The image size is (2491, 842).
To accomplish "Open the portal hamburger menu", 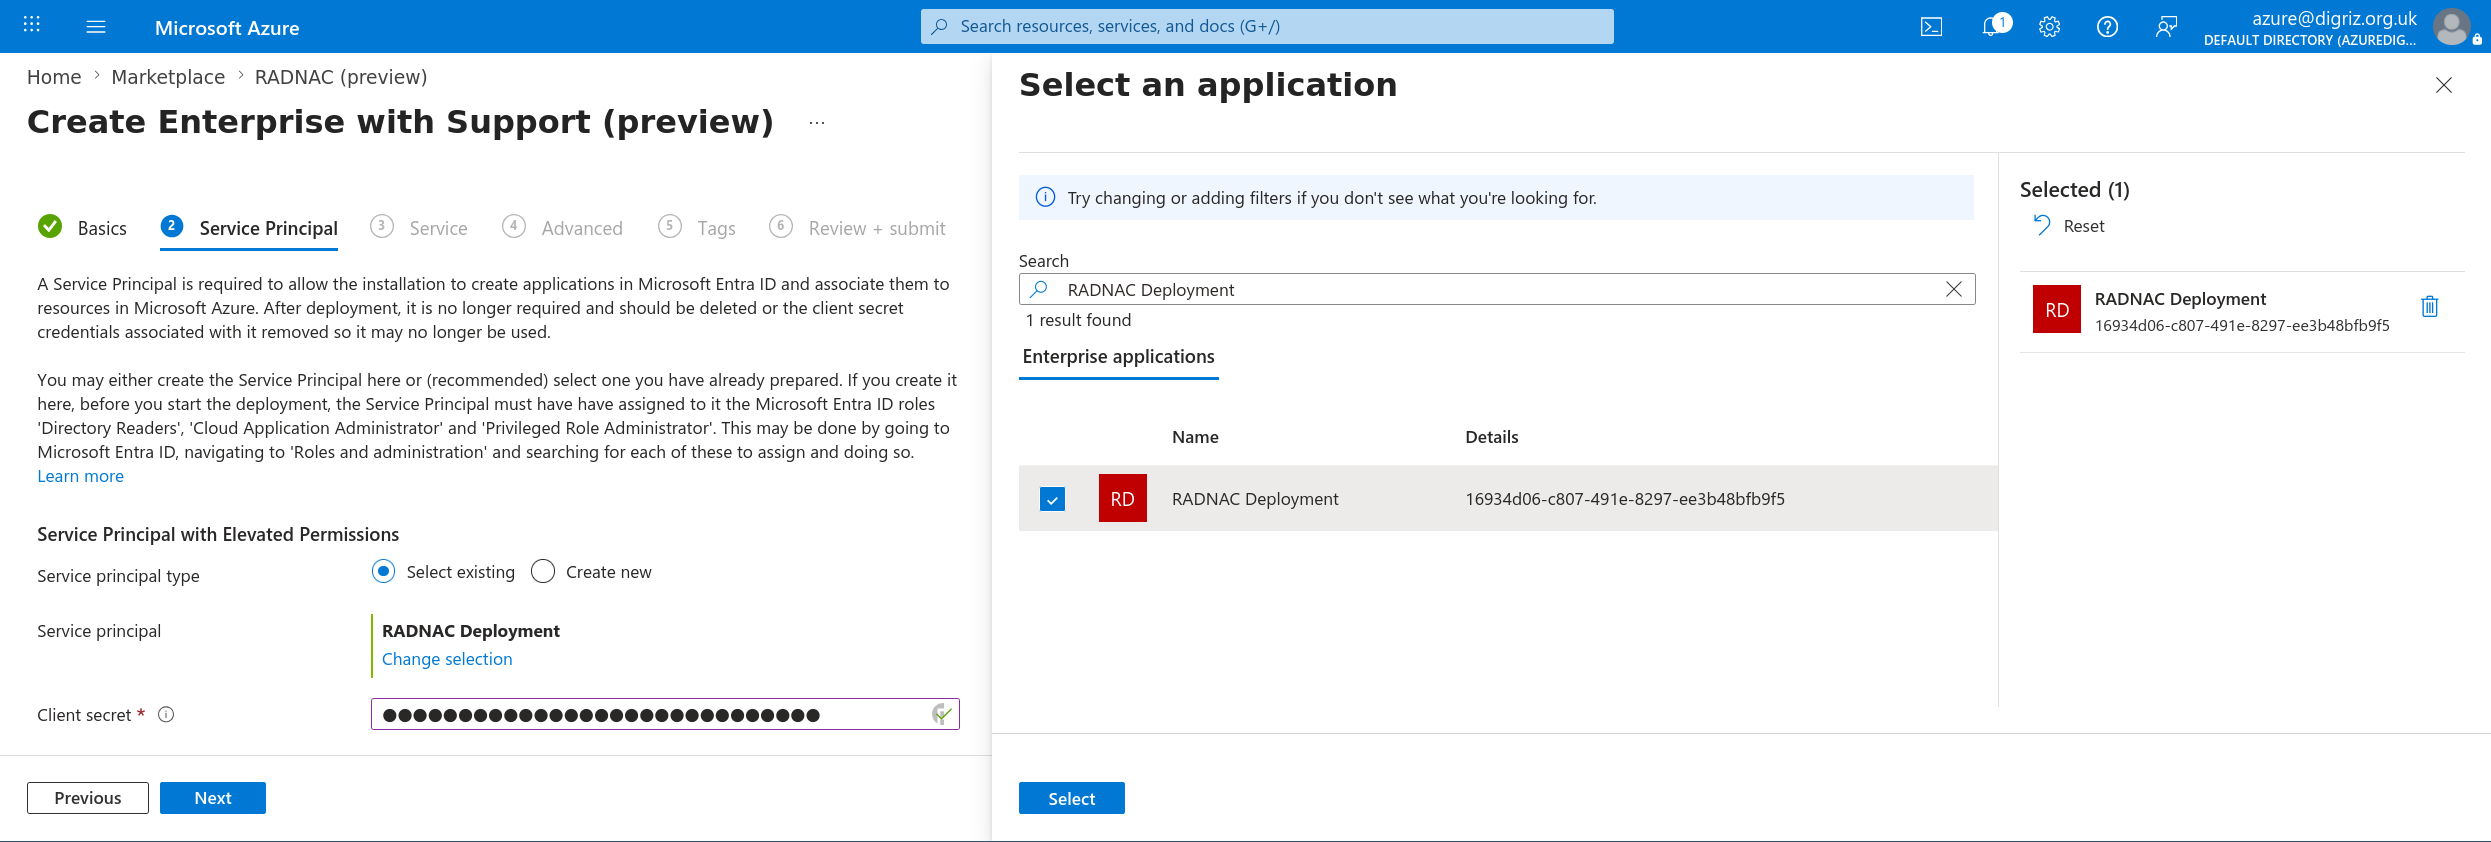I will [x=96, y=27].
